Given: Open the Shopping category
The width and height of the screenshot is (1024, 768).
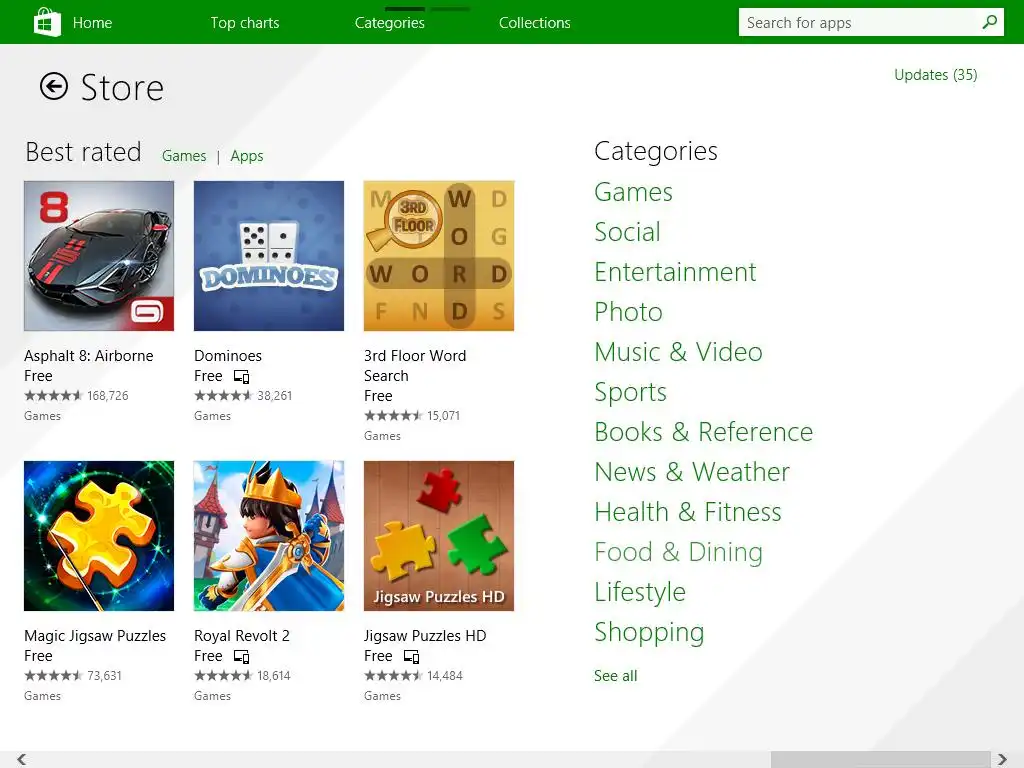Looking at the screenshot, I should pos(650,632).
